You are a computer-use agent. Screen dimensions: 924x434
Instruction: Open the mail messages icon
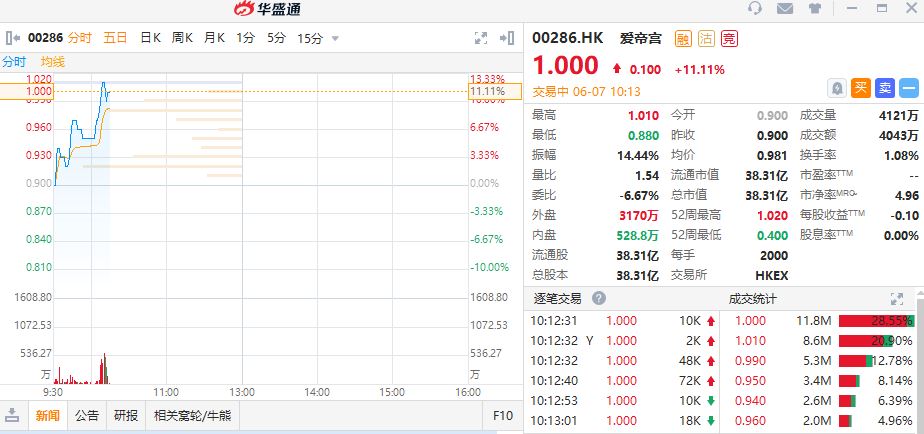coord(784,8)
